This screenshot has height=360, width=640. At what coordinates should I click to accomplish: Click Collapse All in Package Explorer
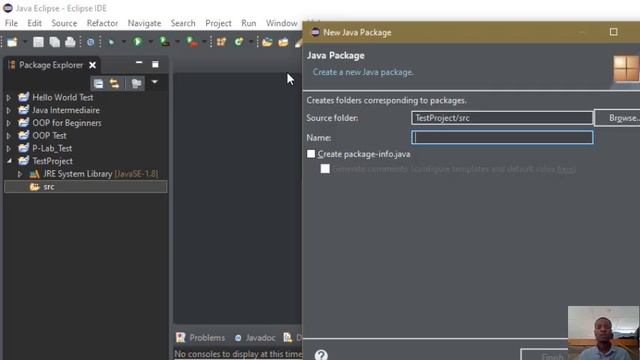(98, 84)
